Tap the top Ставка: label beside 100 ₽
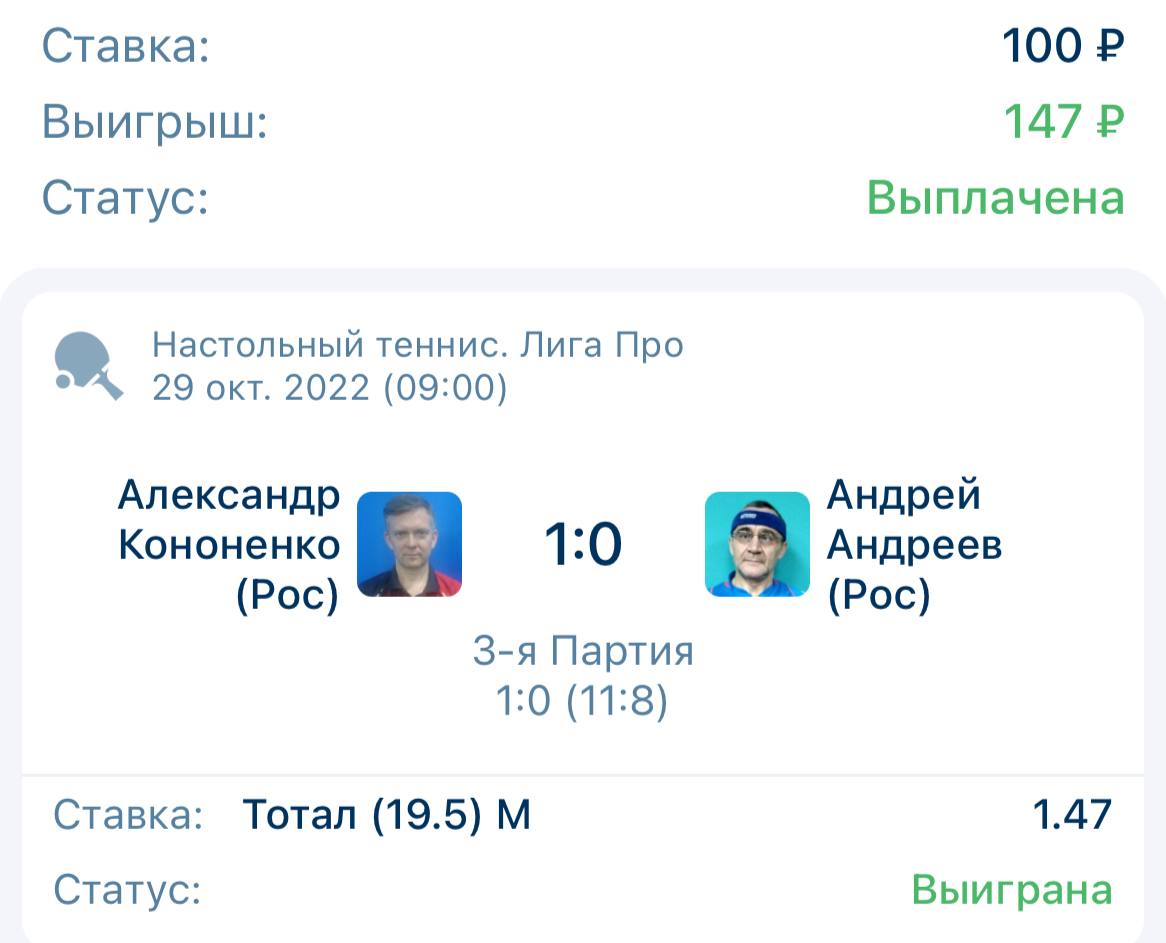 (x=126, y=46)
